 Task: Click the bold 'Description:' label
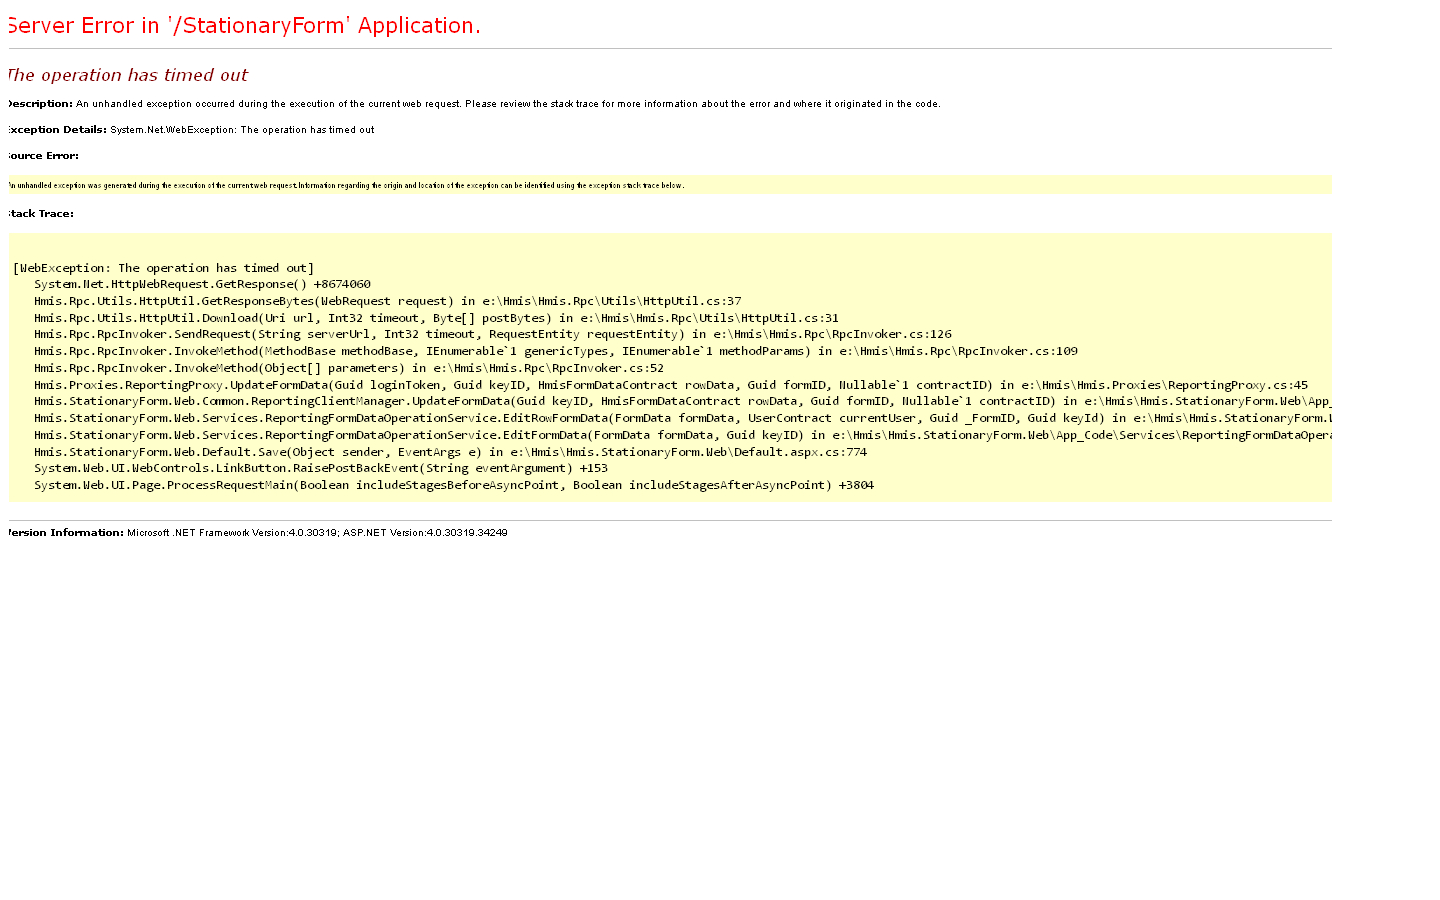40,104
